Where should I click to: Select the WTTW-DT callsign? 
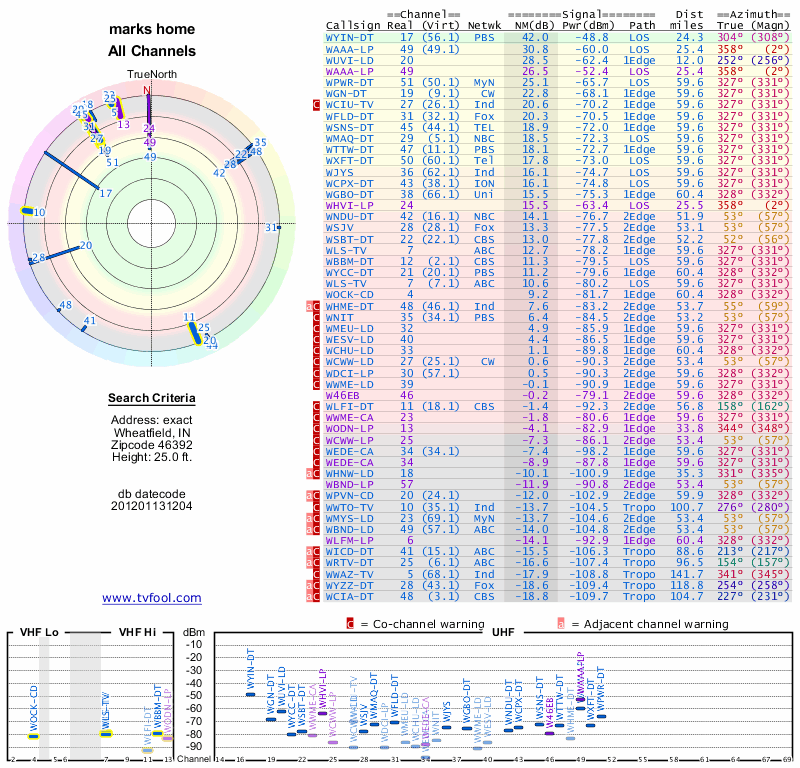(349, 150)
